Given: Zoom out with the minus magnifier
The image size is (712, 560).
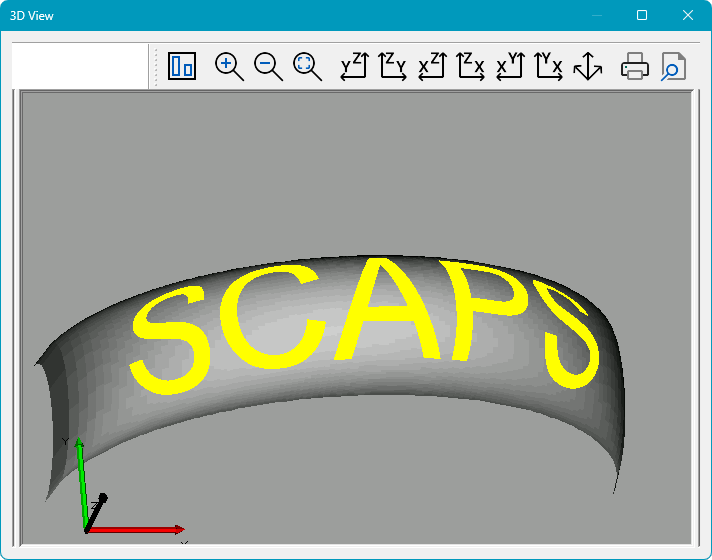Looking at the screenshot, I should tap(268, 66).
